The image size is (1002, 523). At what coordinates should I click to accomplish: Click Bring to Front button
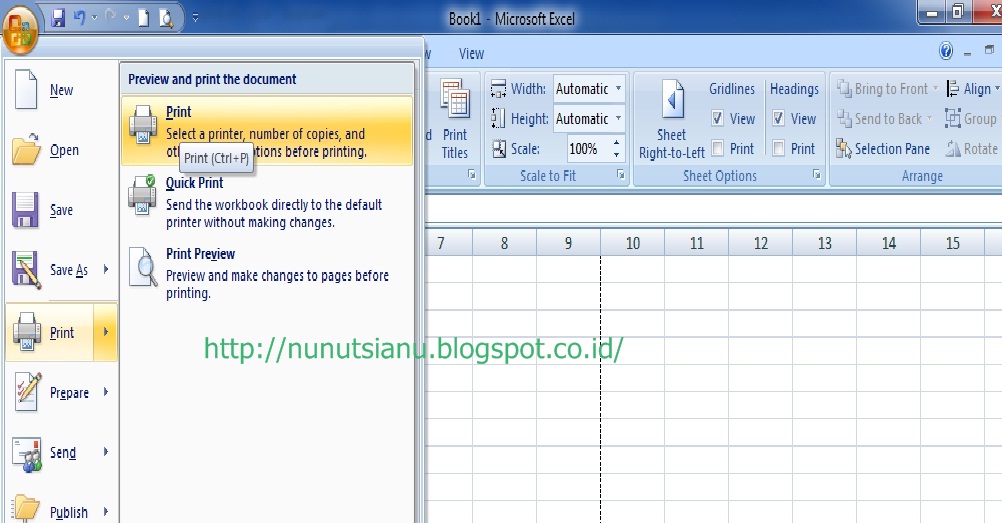pyautogui.click(x=883, y=89)
